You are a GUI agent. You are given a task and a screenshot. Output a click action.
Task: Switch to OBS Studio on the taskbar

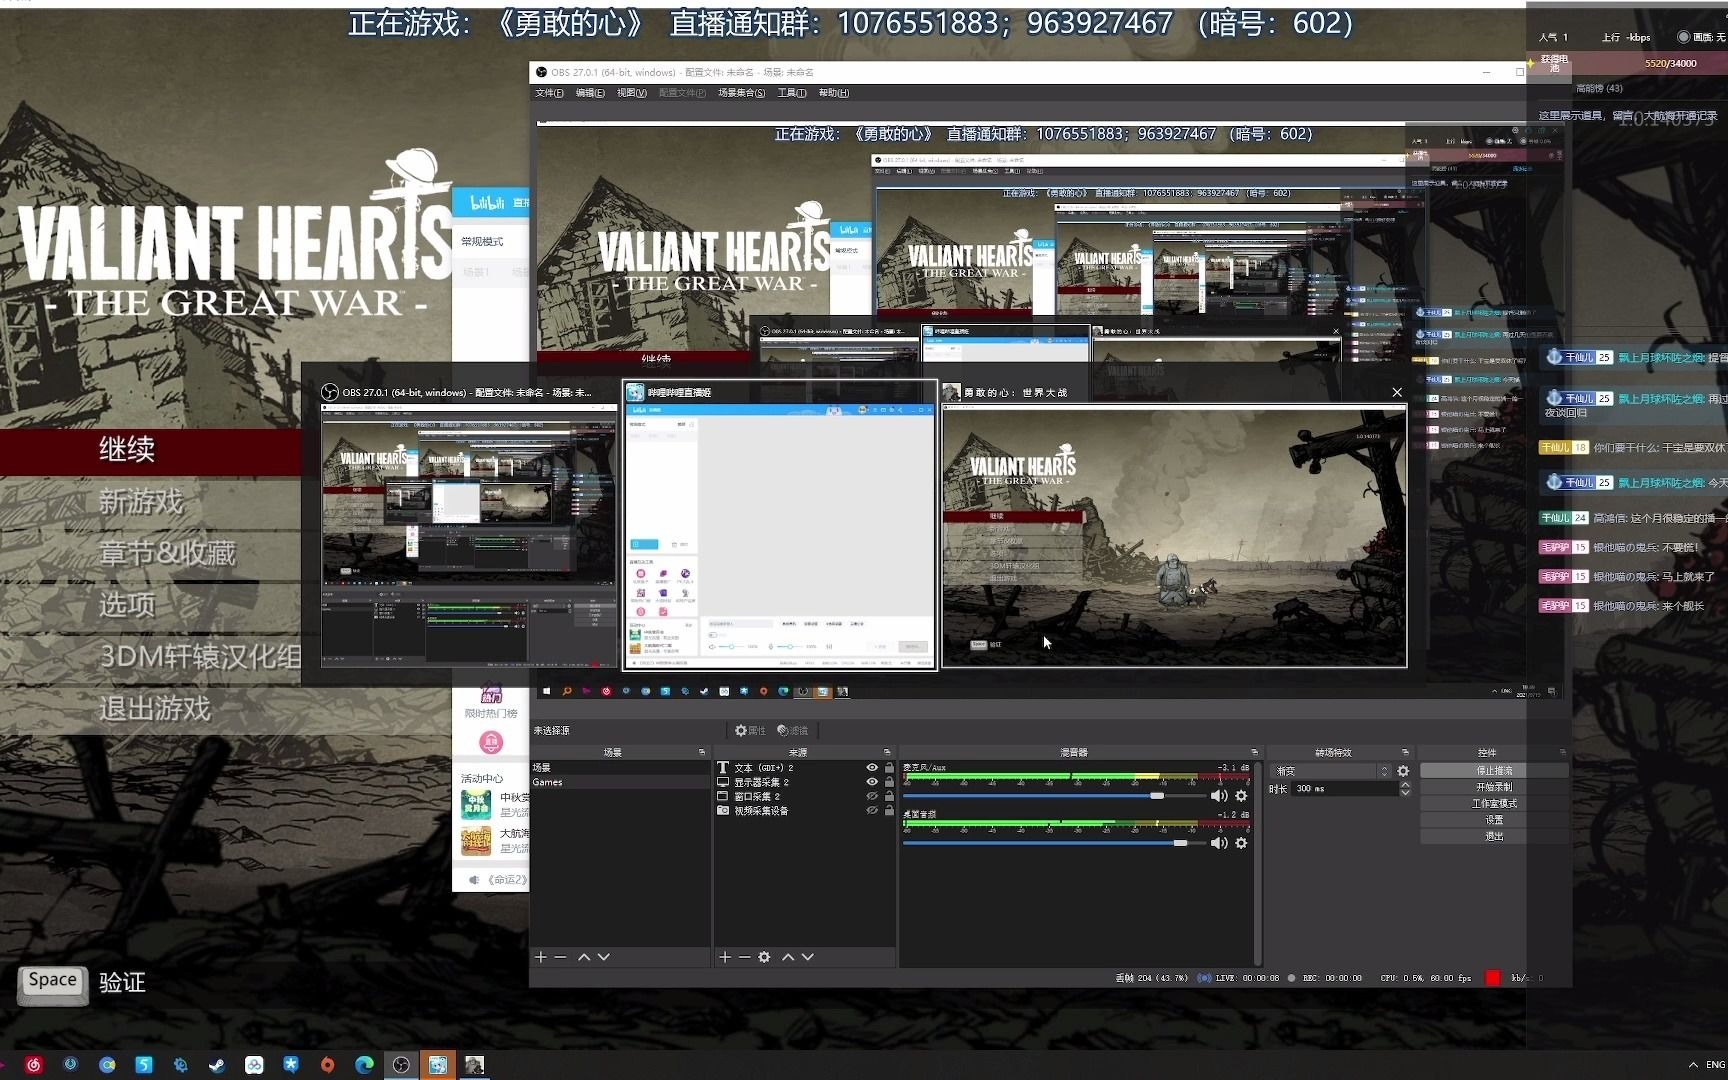401,1065
